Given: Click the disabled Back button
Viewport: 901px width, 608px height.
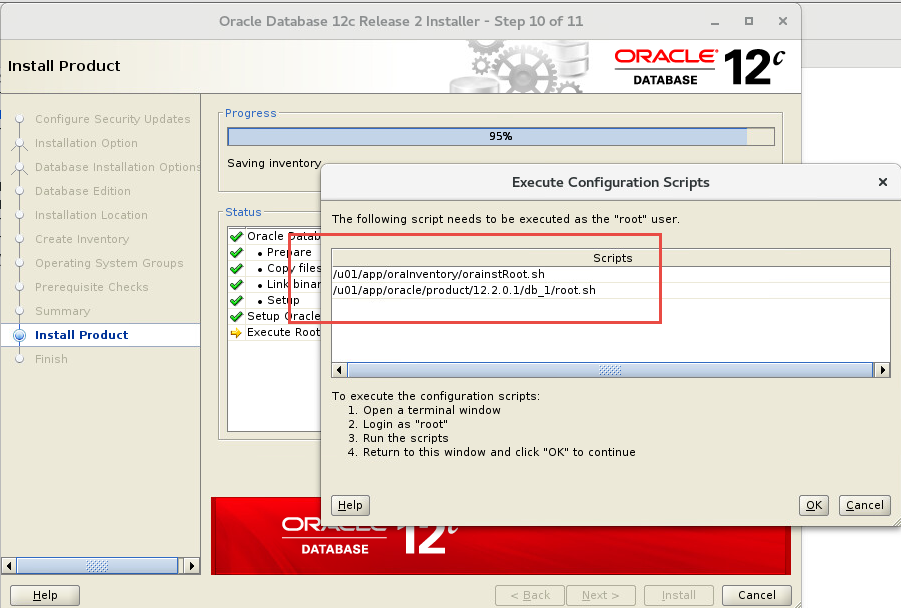Looking at the screenshot, I should (x=530, y=595).
